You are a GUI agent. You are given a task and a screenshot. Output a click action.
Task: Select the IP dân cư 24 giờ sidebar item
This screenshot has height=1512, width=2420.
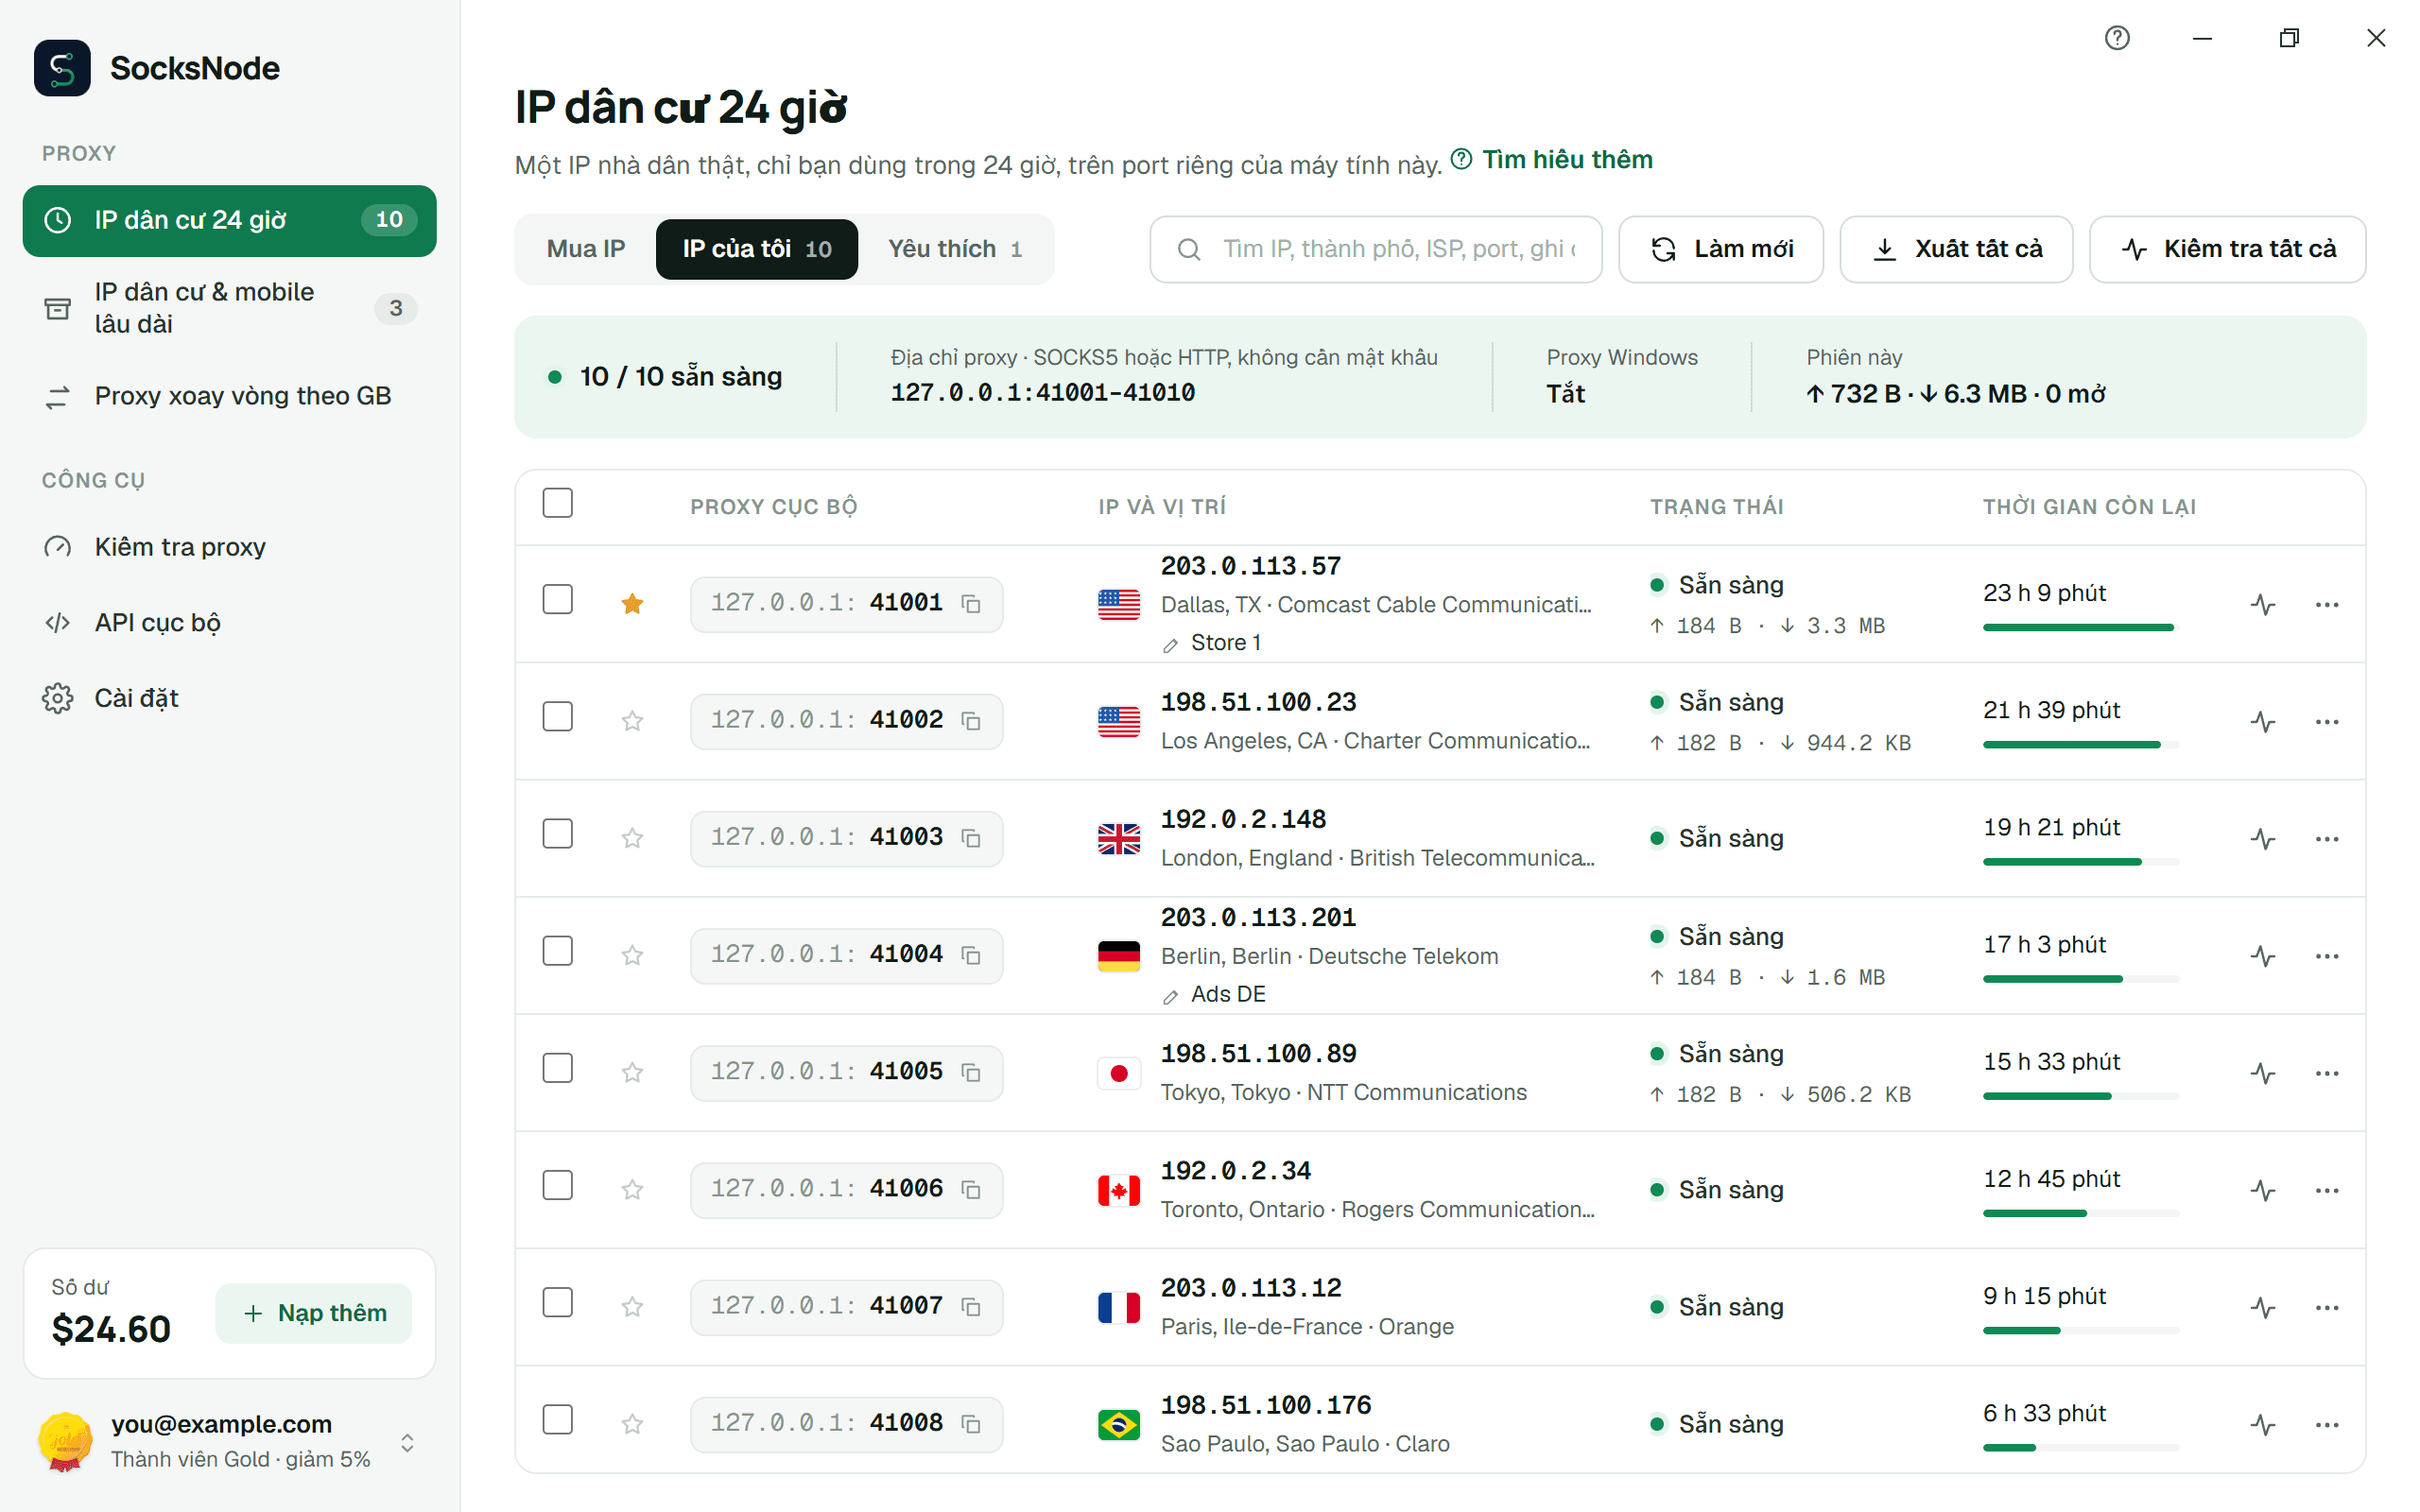229,221
